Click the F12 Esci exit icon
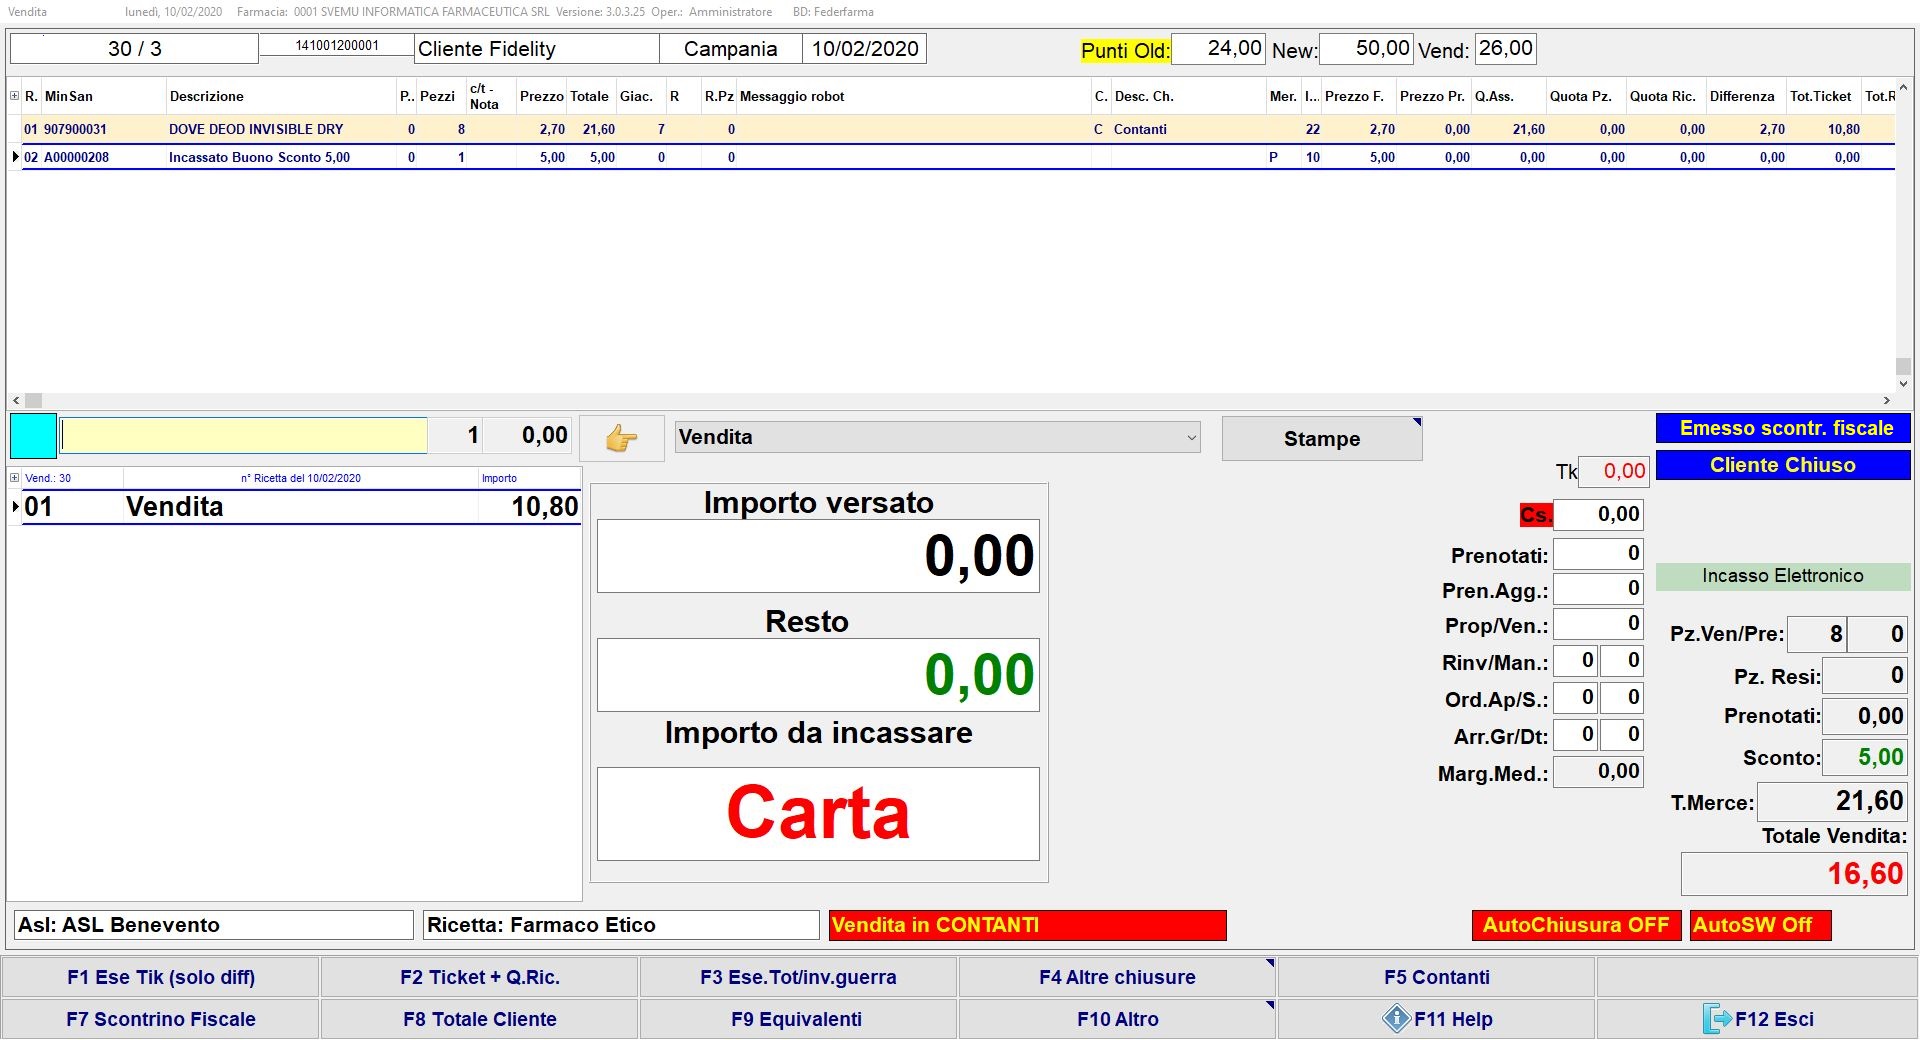The width and height of the screenshot is (1920, 1040). coord(1716,1019)
